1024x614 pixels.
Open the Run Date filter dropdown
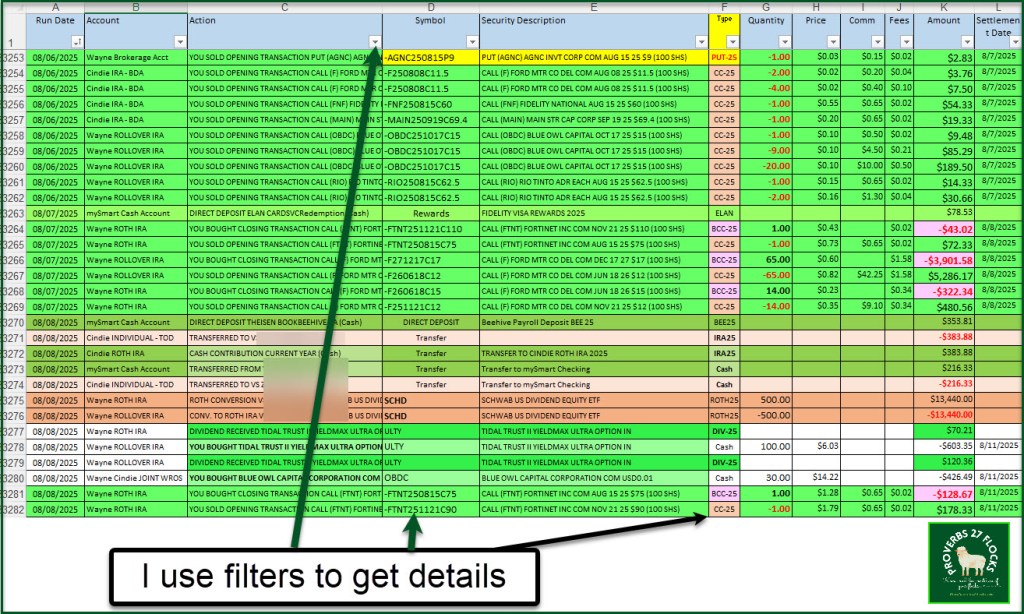(76, 42)
